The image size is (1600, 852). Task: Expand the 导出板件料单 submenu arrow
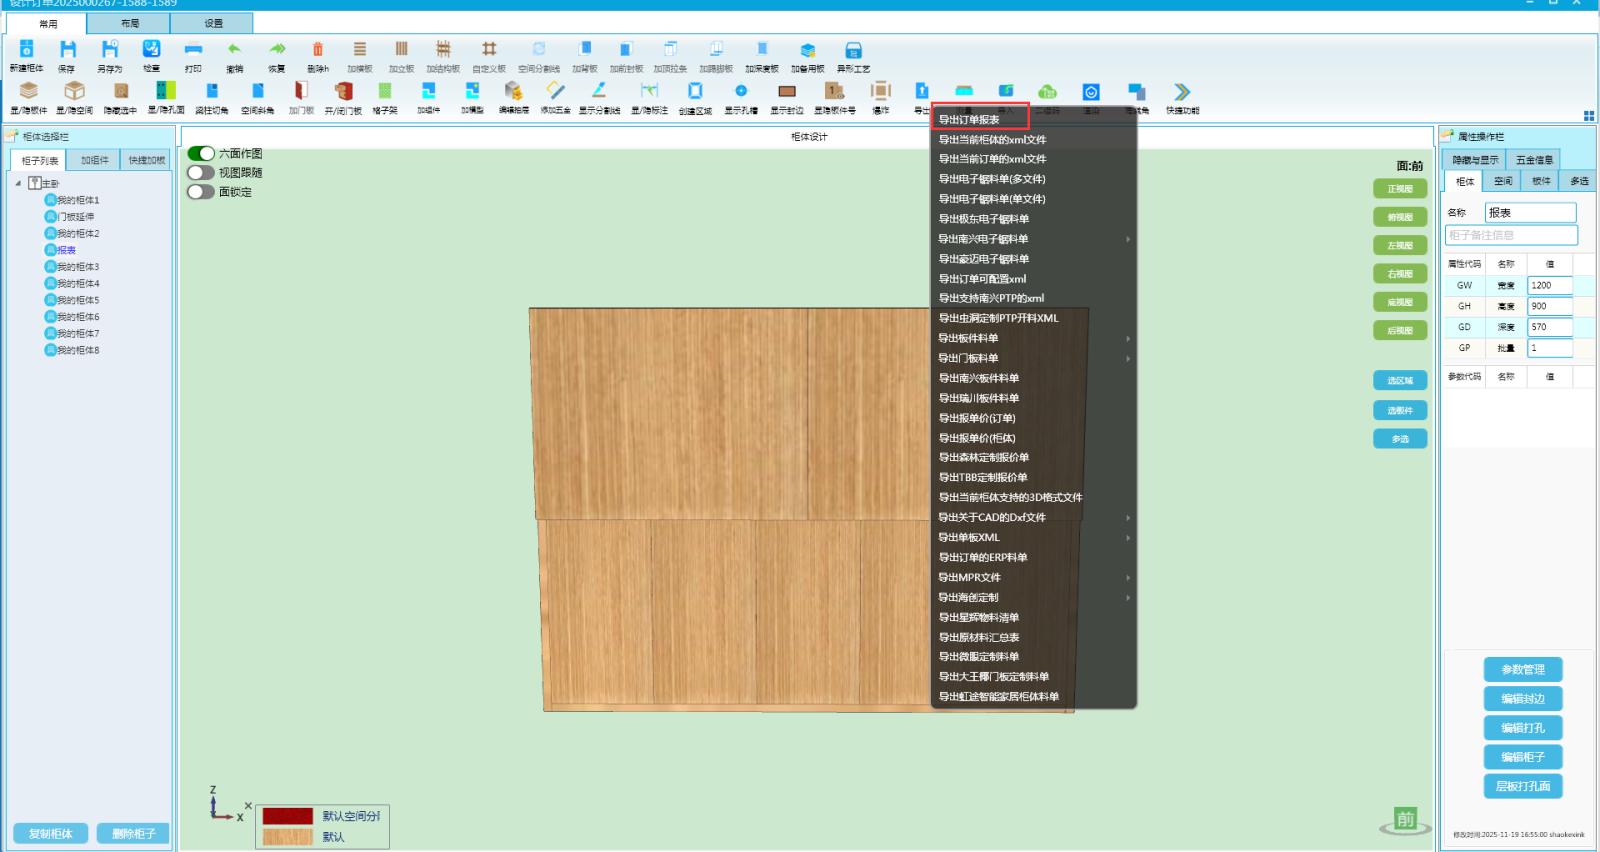click(1128, 339)
